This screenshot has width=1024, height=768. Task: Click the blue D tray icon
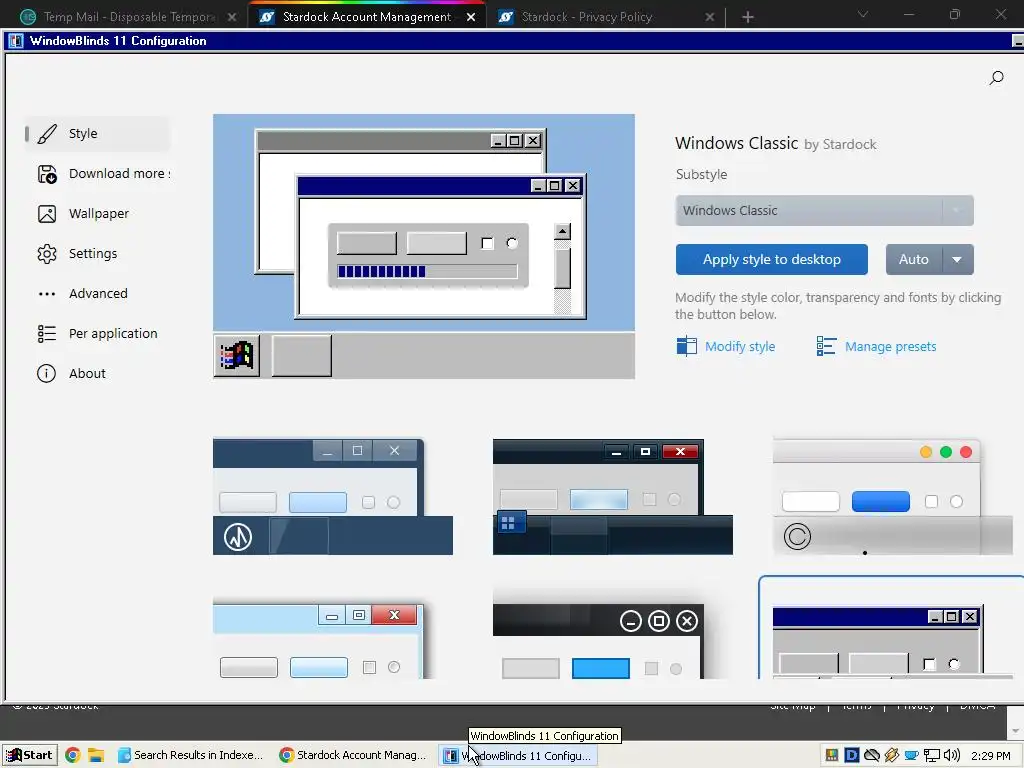[x=852, y=756]
